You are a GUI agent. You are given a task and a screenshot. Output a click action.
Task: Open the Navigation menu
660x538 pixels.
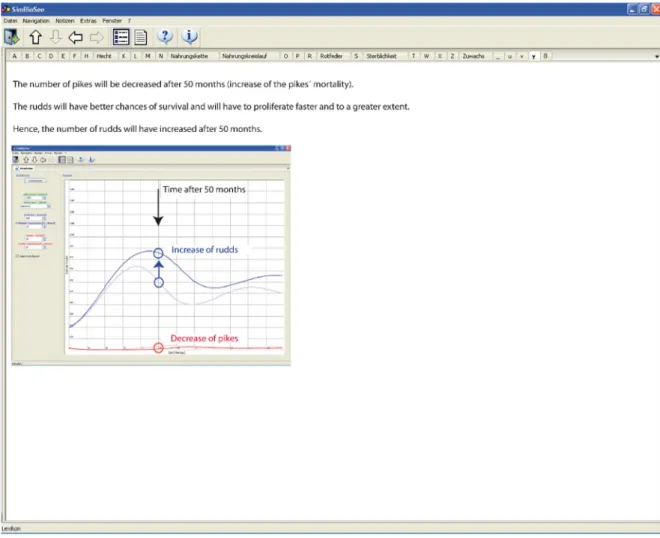coord(36,21)
